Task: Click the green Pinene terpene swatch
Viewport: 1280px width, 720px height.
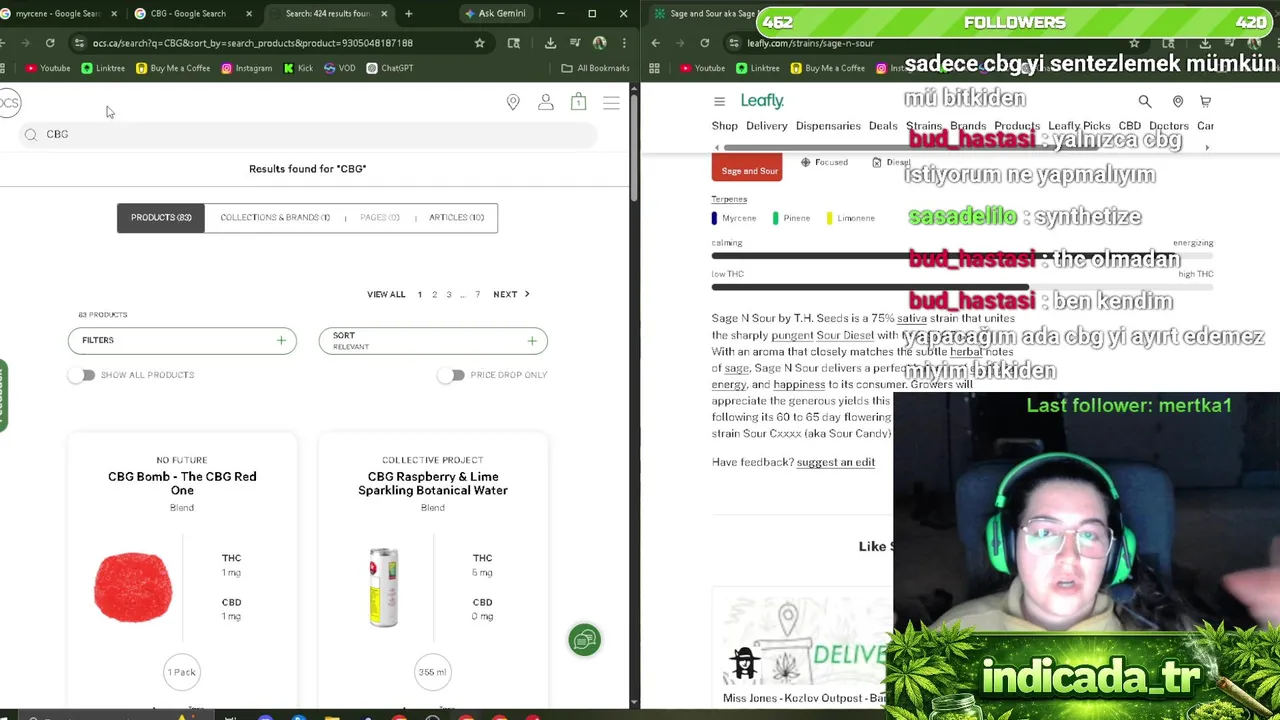Action: coord(776,218)
